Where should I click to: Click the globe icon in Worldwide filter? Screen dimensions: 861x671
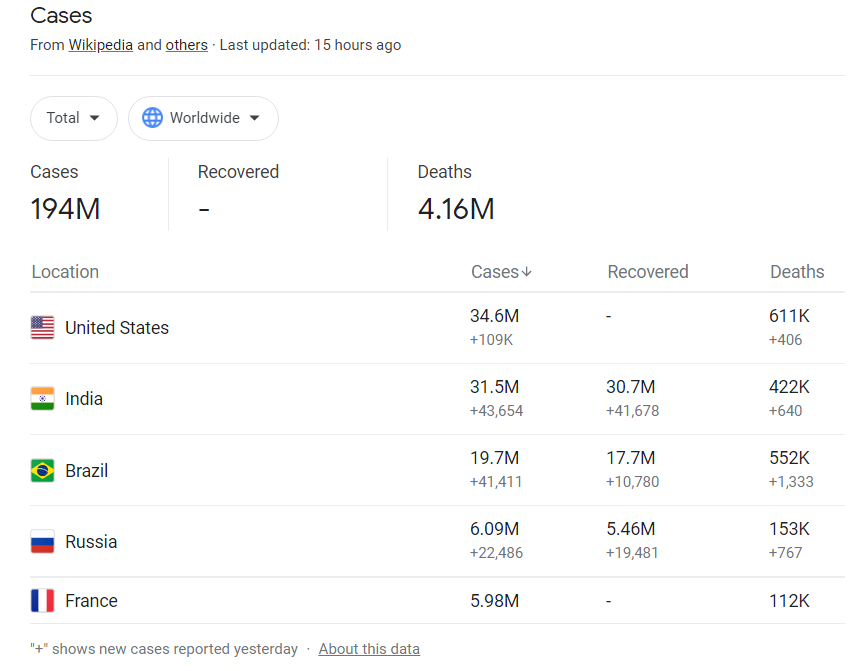click(152, 118)
